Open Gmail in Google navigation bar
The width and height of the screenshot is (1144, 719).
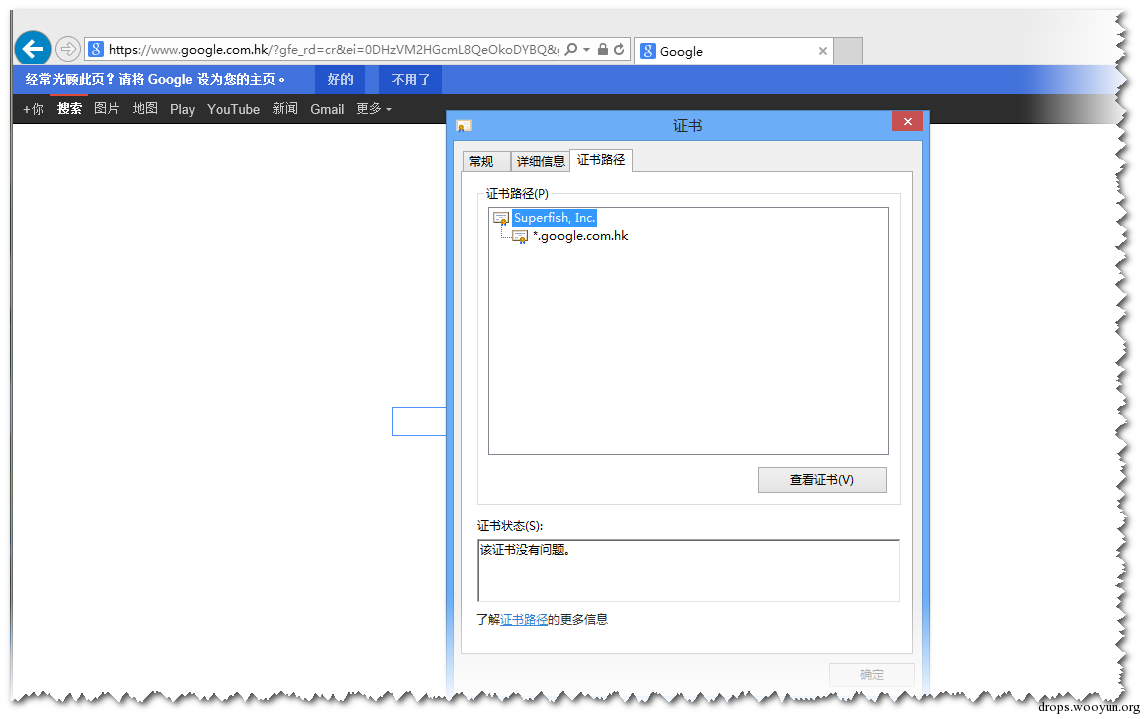[x=327, y=109]
